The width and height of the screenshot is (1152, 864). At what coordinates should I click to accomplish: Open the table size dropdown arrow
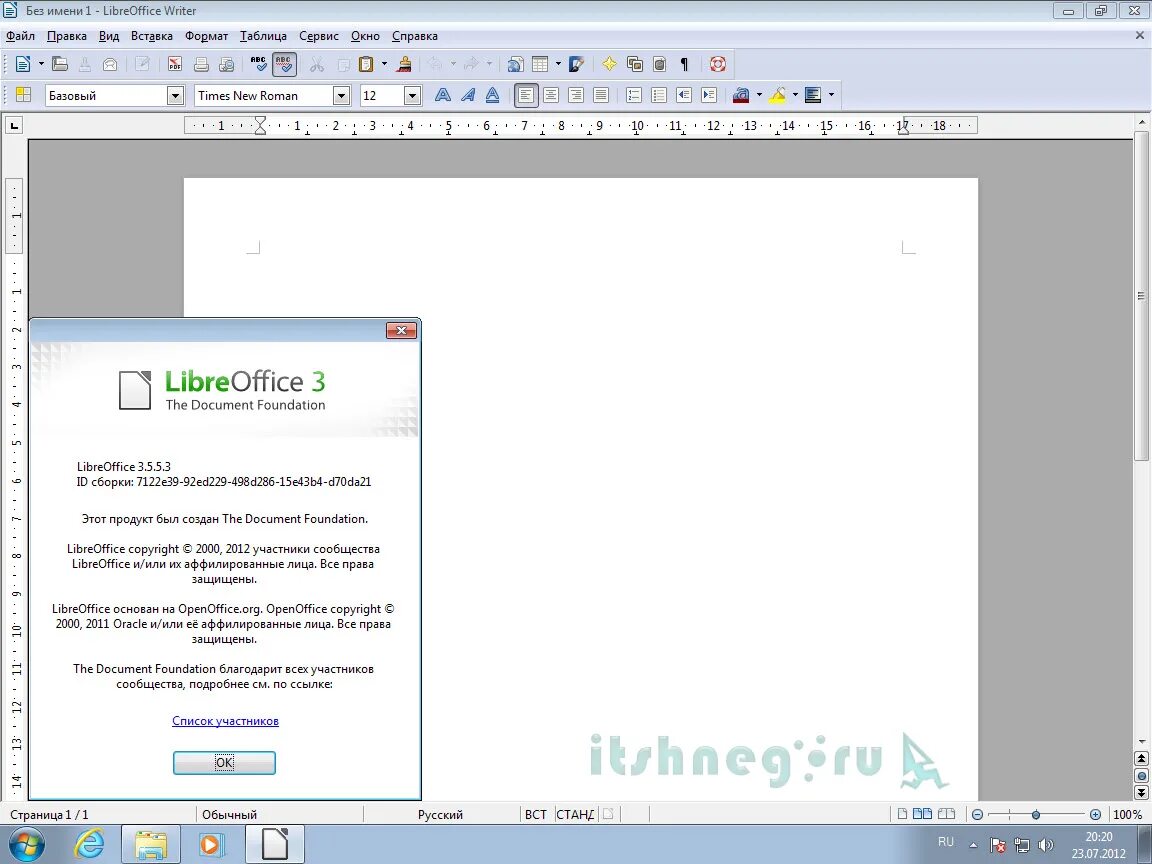[x=558, y=64]
